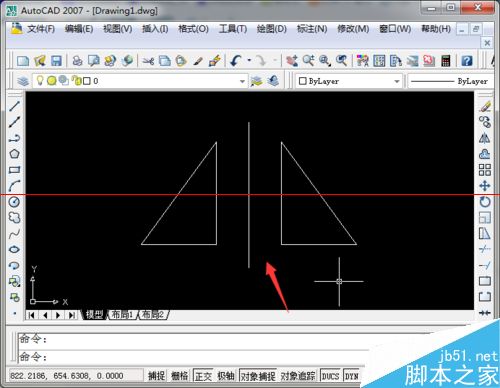Toggle 对象追踪 object snap tracking
This screenshot has width=500, height=388.
coord(298,376)
